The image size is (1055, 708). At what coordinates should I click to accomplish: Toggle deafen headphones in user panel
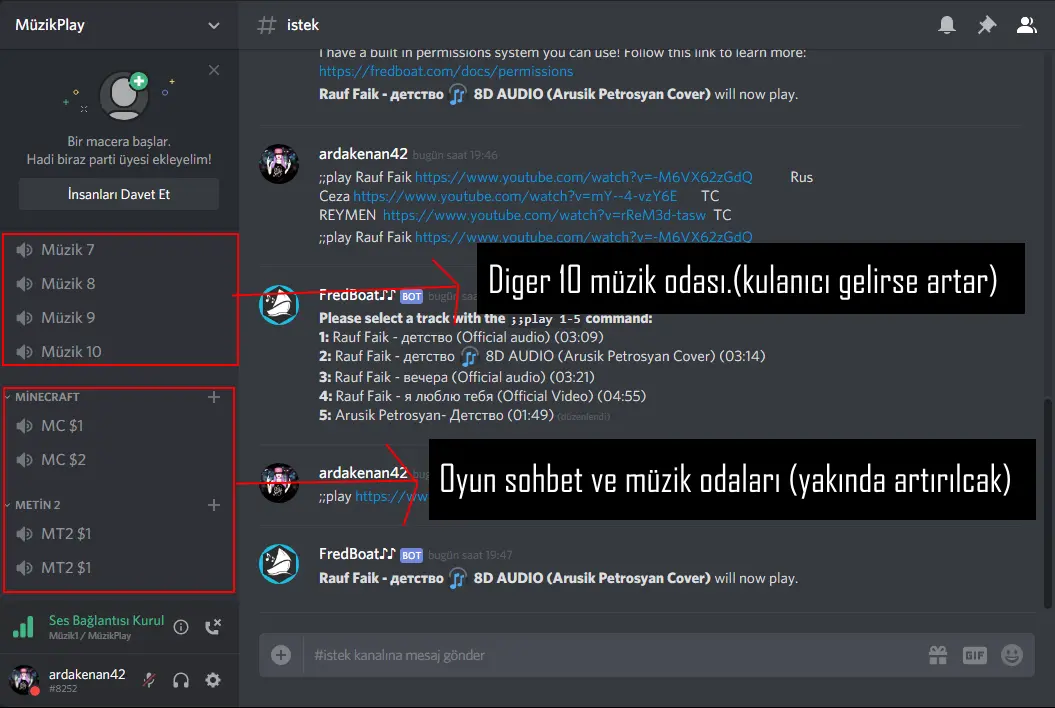coord(181,680)
